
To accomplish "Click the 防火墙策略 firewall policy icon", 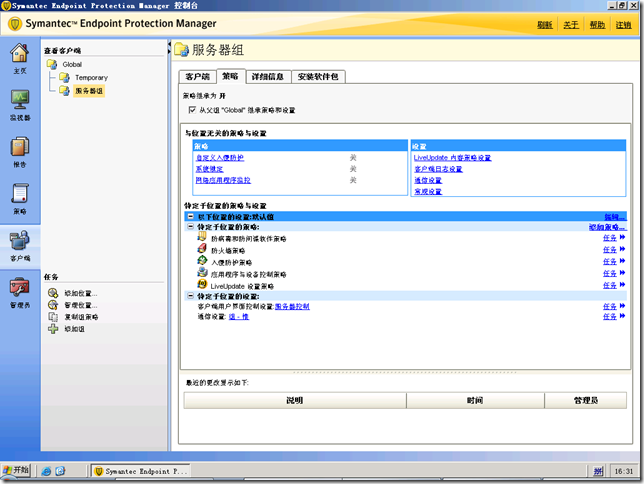I will [x=202, y=249].
